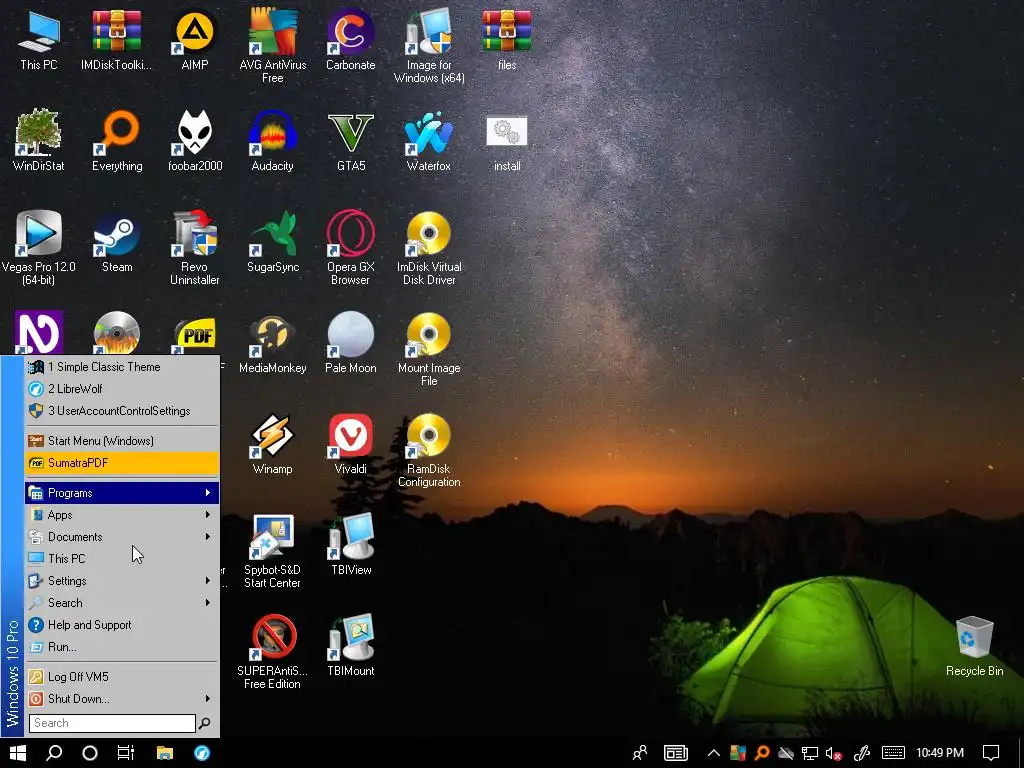Screen dimensions: 1024x768
Task: Expand the Programs submenu
Action: tap(122, 492)
